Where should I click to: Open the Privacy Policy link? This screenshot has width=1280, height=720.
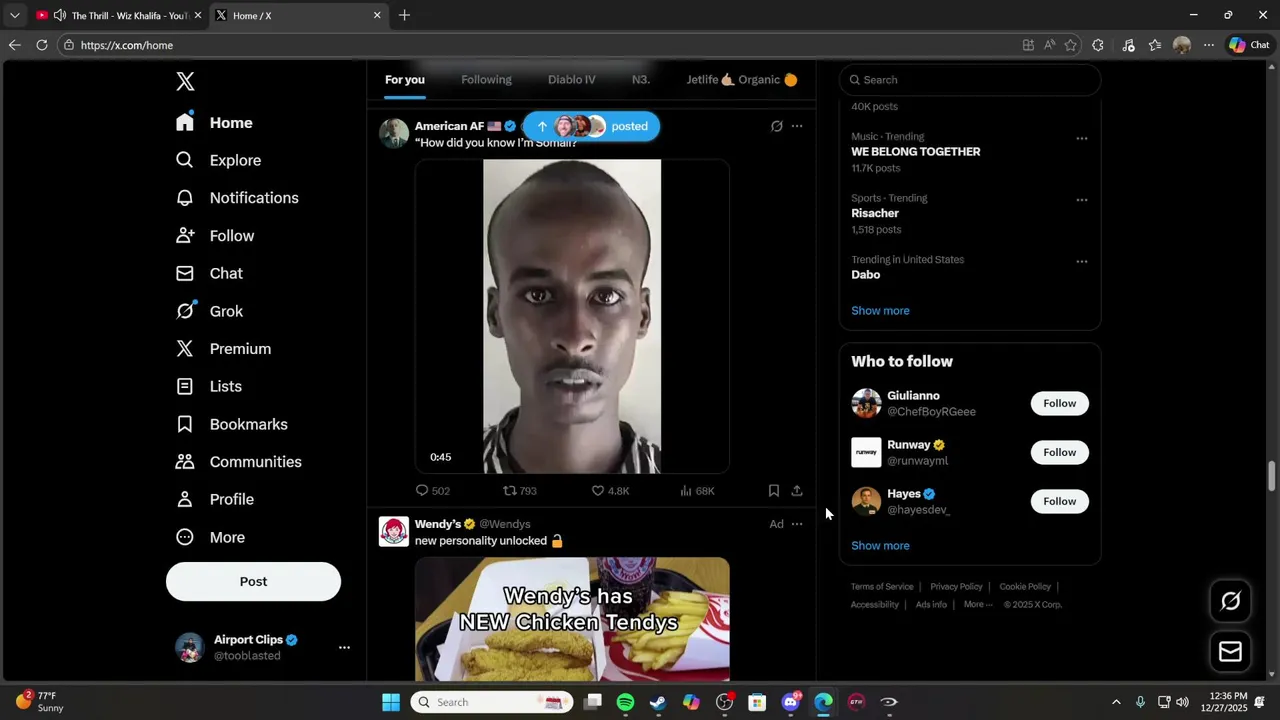tap(956, 587)
